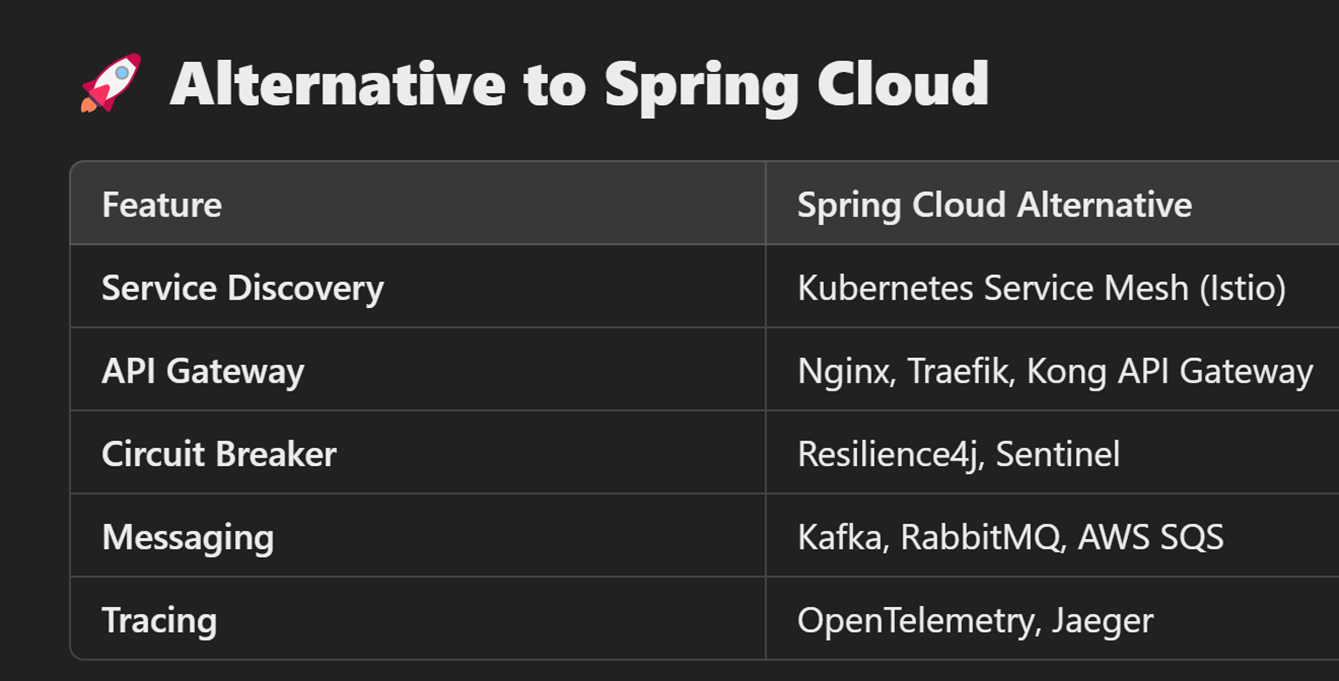Click the word "Resilience4j"
The height and width of the screenshot is (681, 1339).
point(887,454)
